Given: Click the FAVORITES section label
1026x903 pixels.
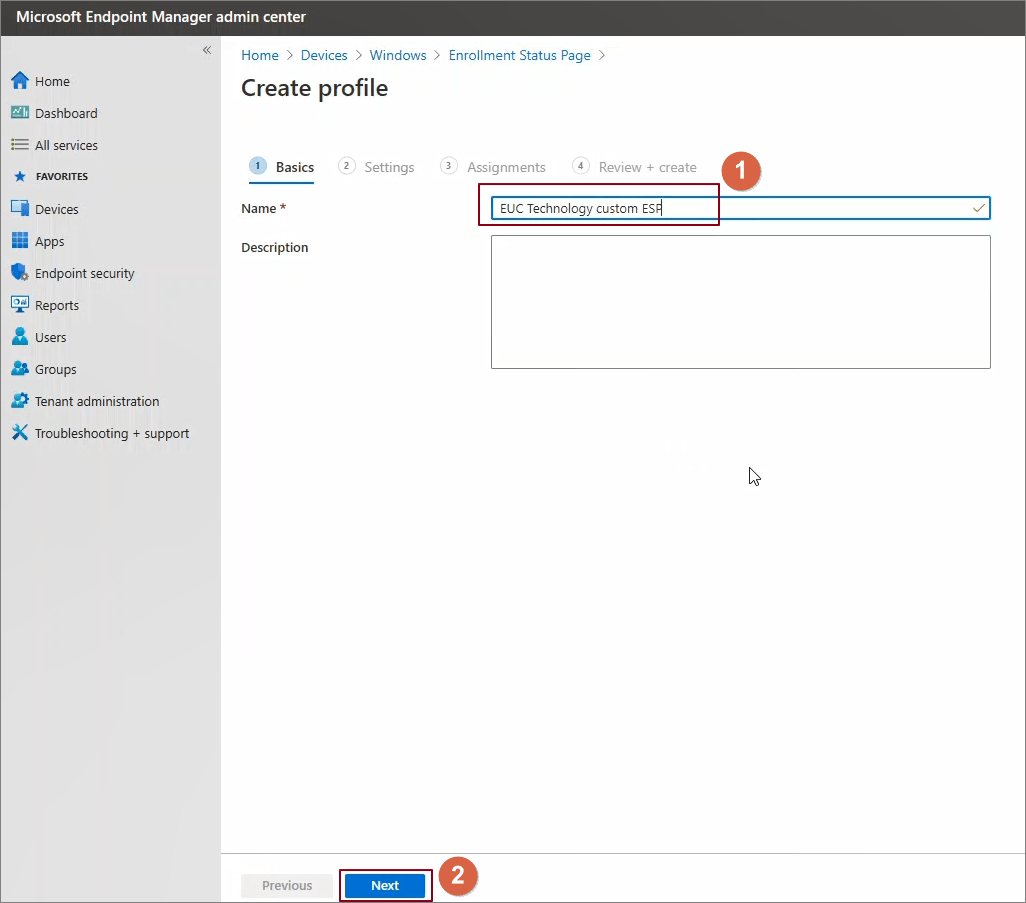Looking at the screenshot, I should (x=62, y=177).
